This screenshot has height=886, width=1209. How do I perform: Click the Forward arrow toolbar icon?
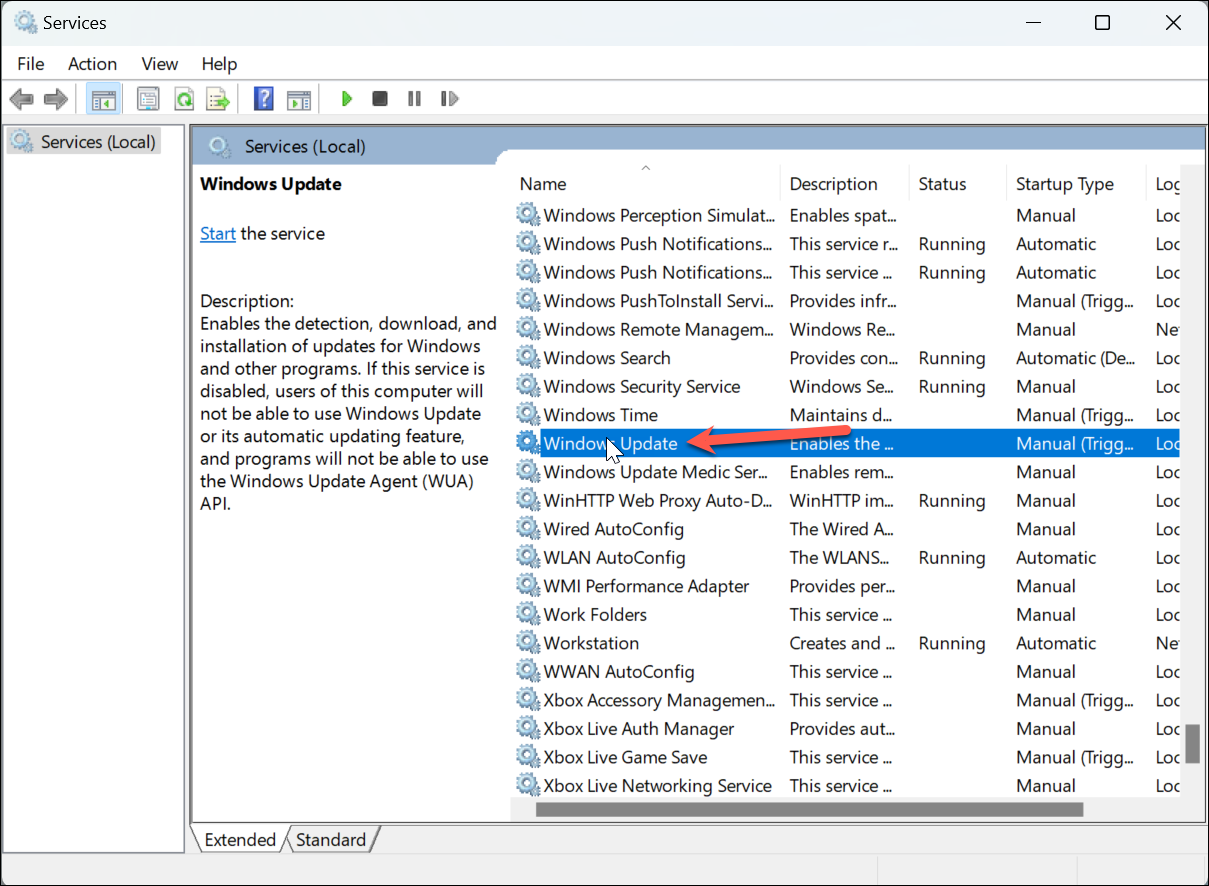point(56,99)
